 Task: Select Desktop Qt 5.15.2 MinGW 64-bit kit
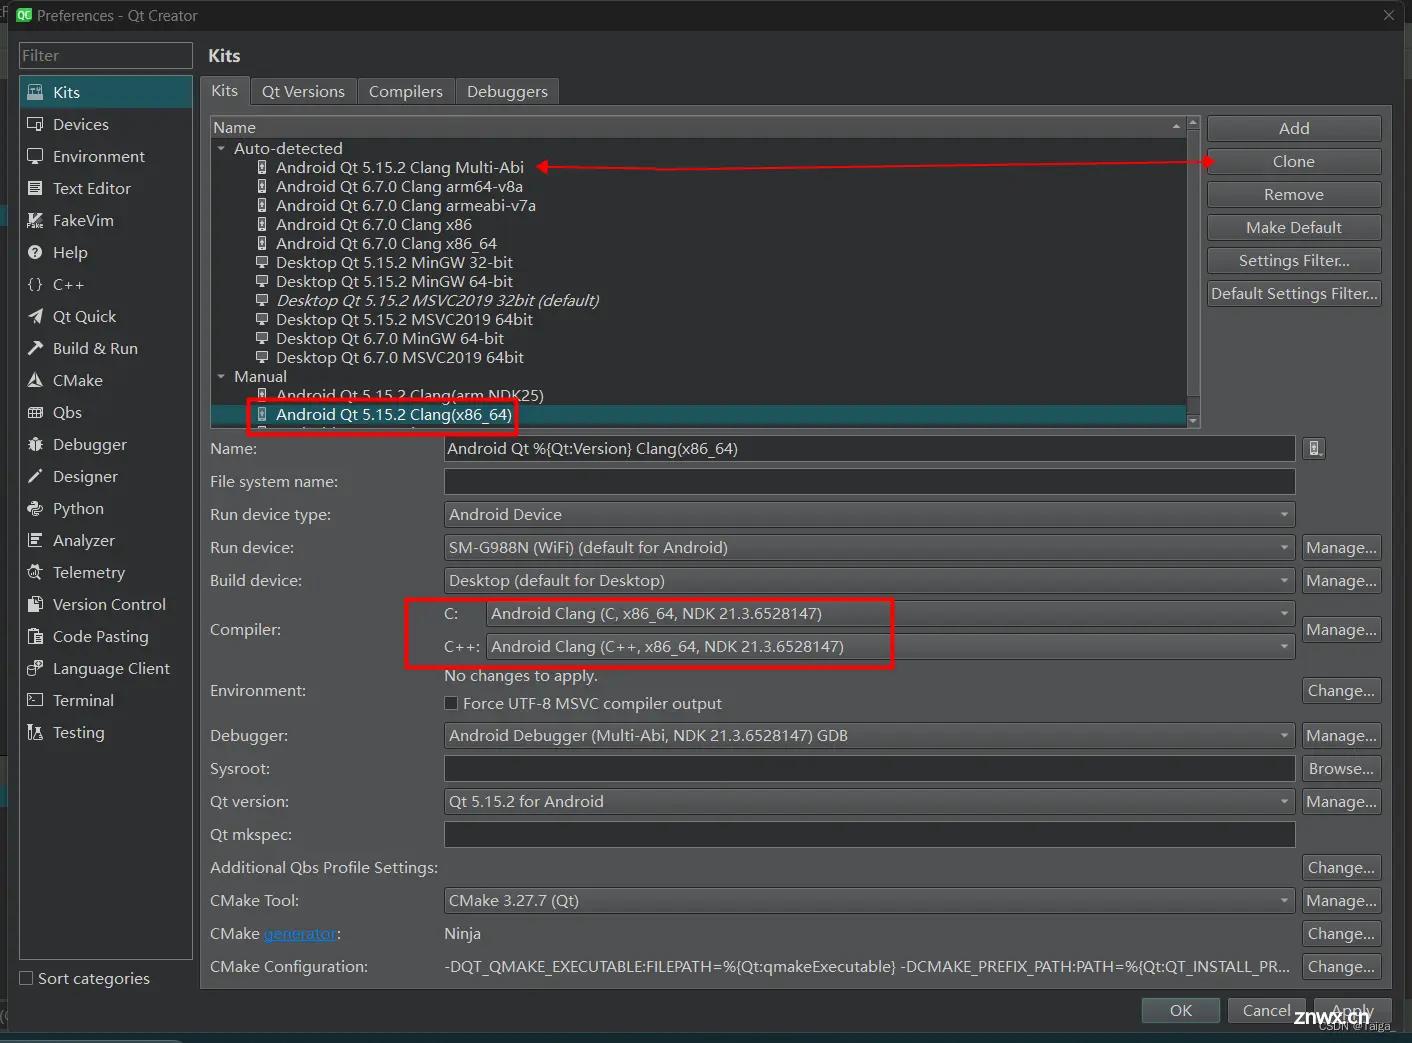(394, 281)
